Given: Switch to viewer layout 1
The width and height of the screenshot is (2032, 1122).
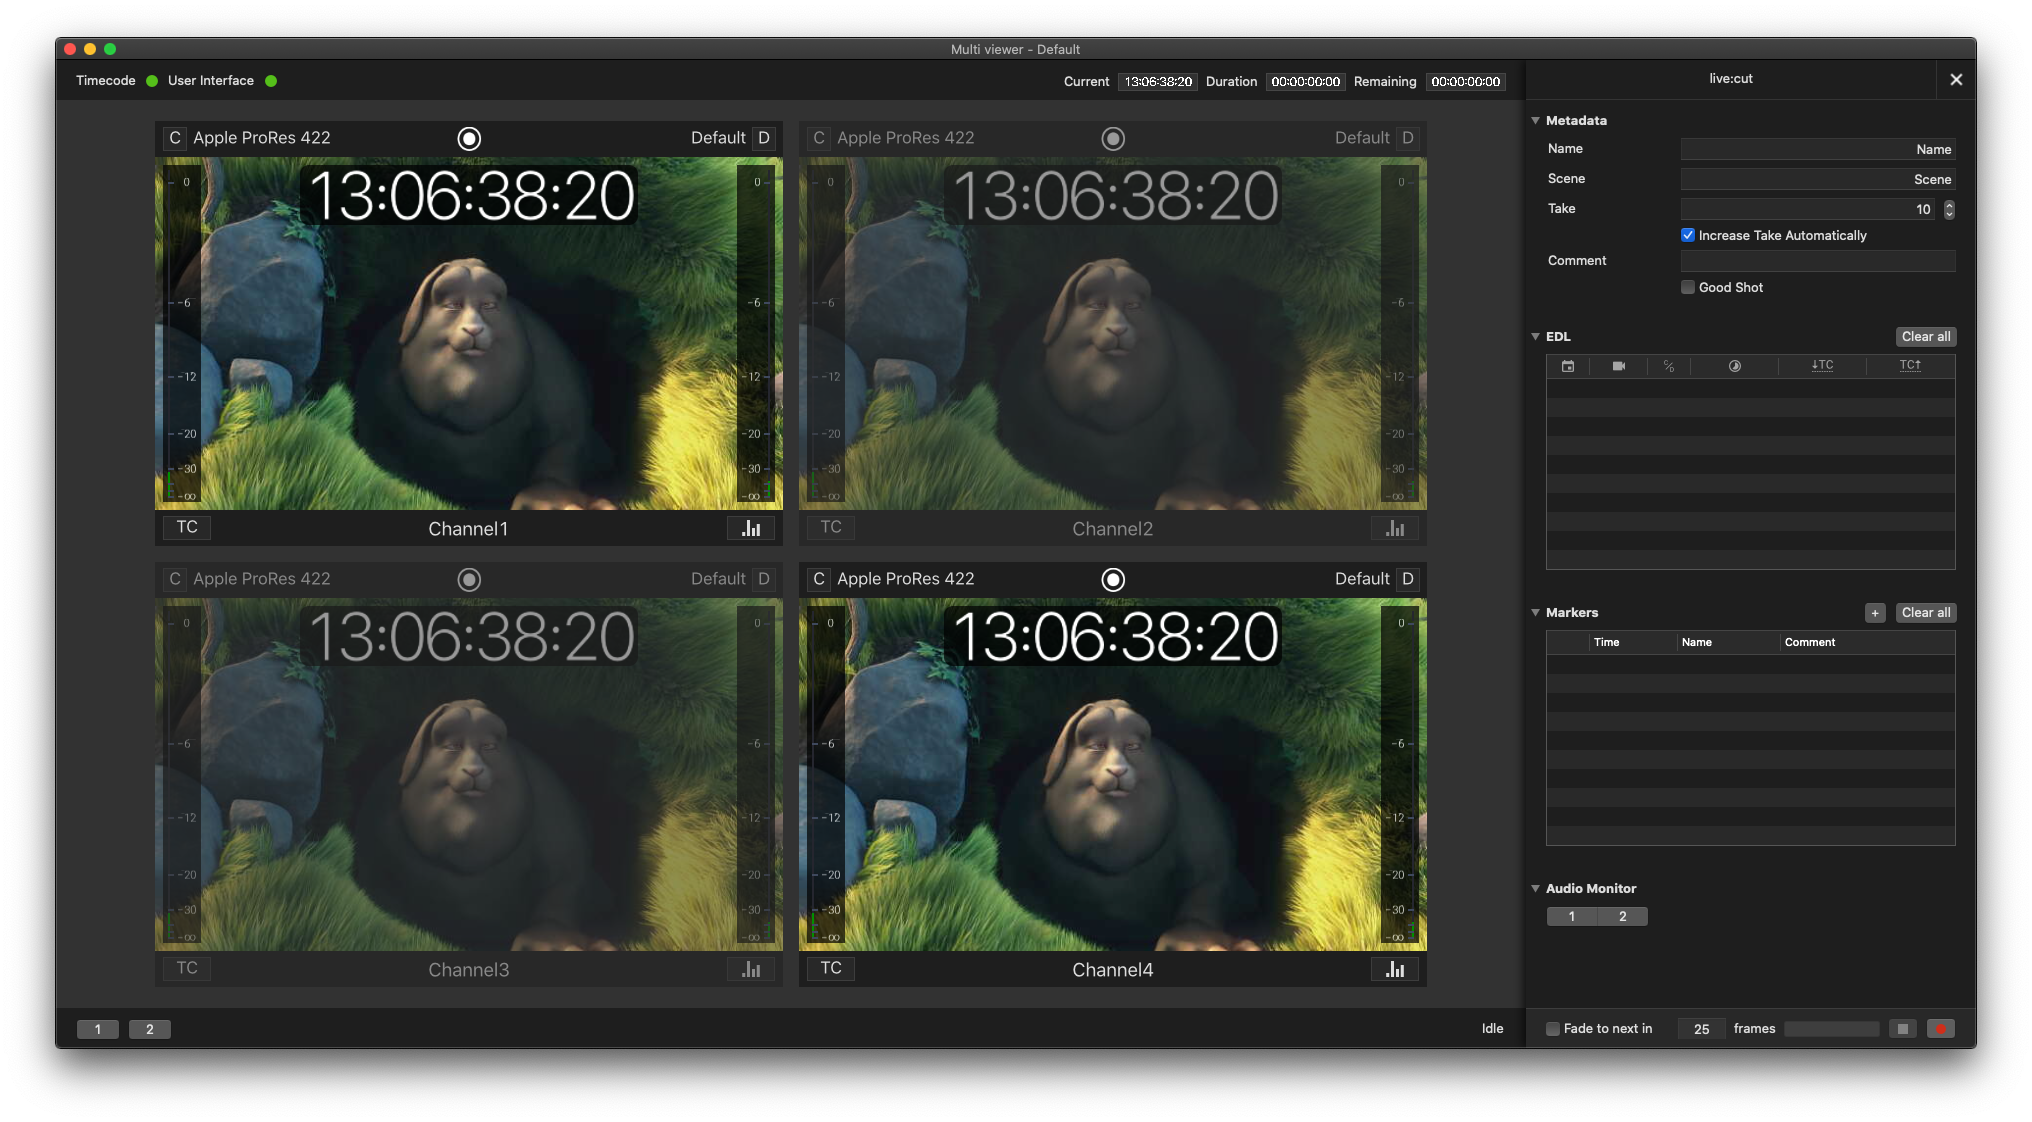Looking at the screenshot, I should coord(98,1030).
